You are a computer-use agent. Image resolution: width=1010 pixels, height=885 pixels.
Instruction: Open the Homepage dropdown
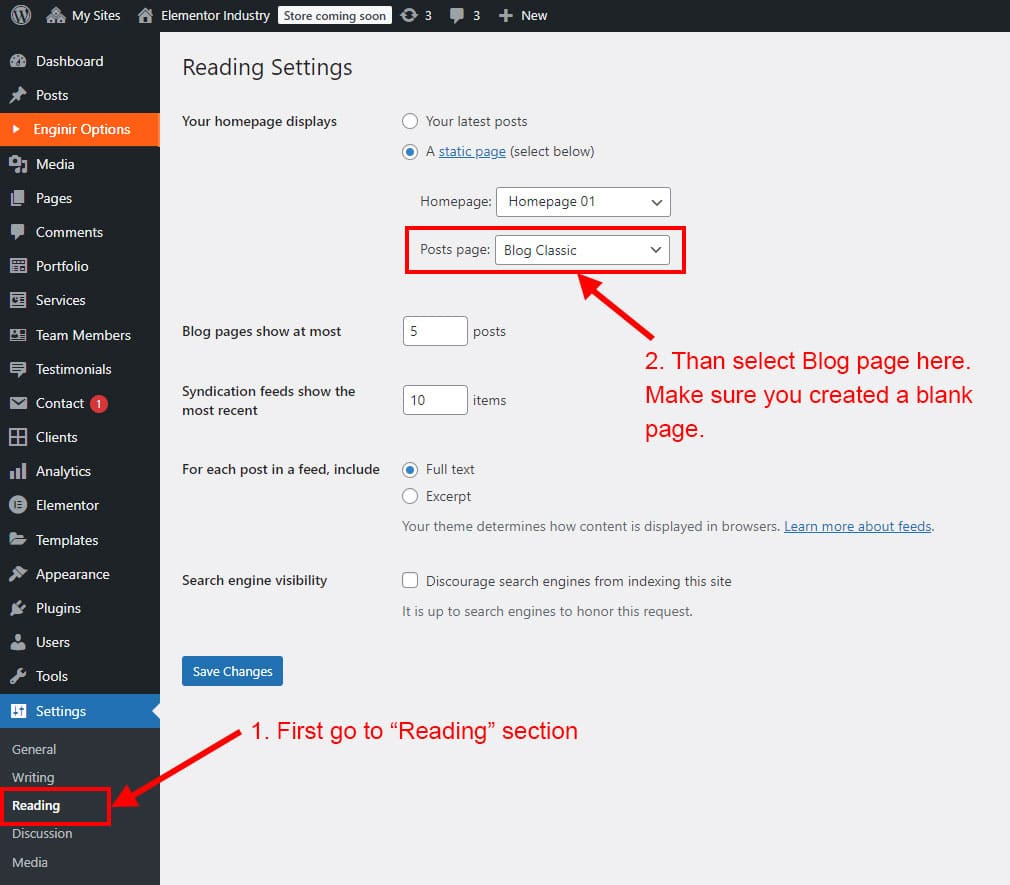(583, 201)
